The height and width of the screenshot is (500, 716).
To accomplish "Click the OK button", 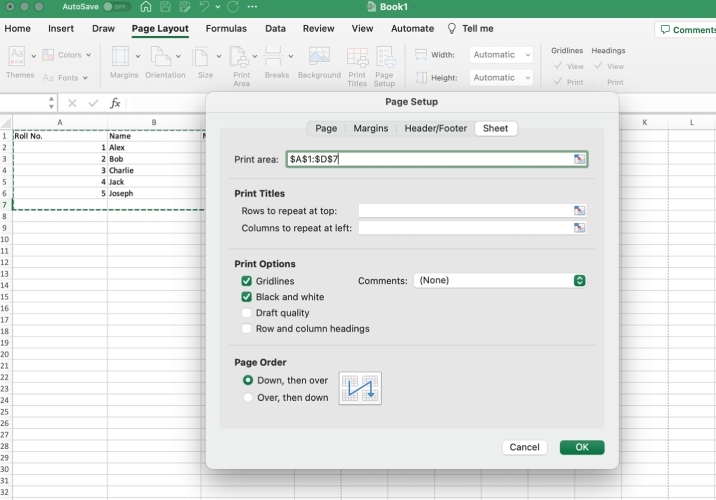I will coord(581,447).
